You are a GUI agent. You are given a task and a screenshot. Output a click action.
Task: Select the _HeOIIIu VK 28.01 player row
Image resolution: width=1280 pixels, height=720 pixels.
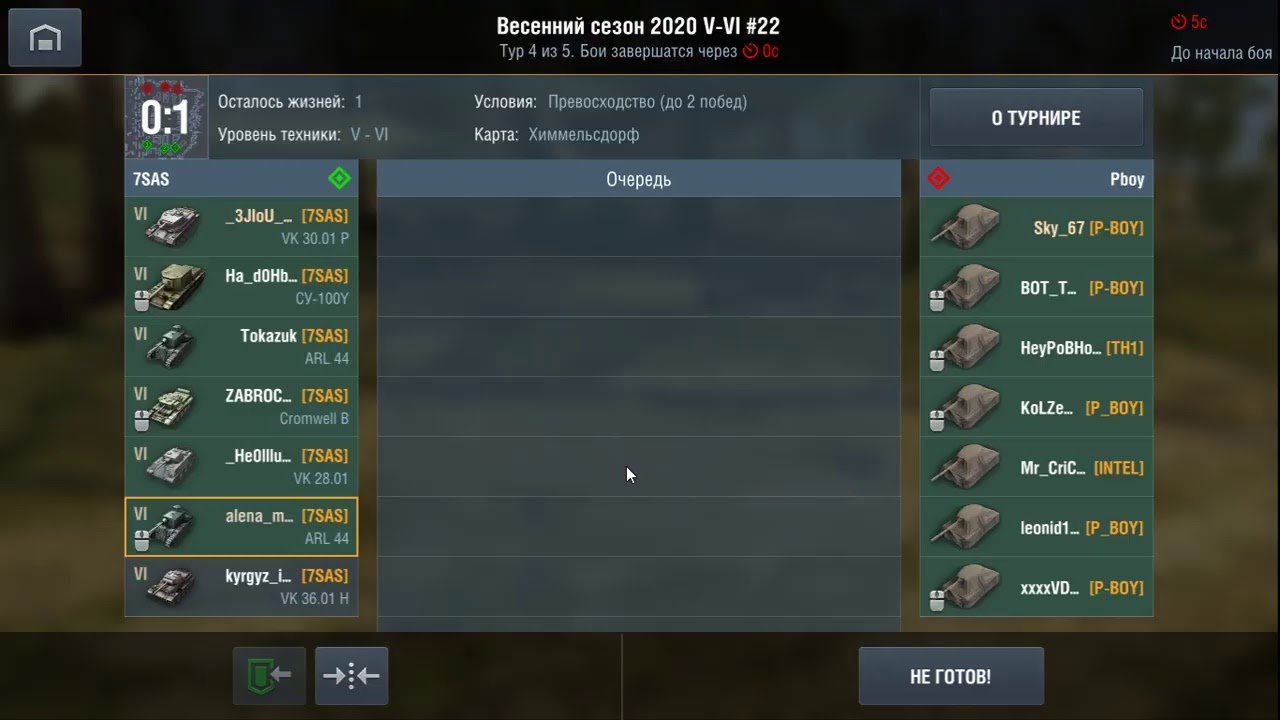[241, 467]
